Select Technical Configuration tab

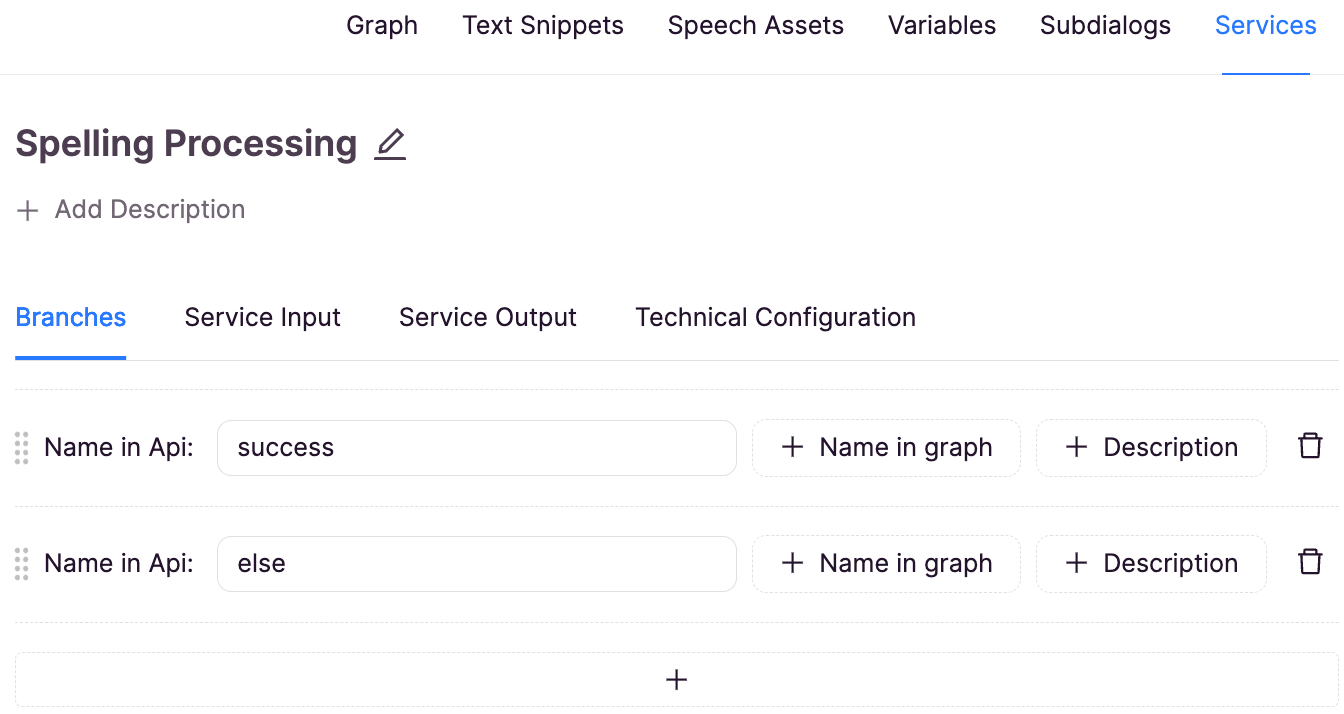[776, 318]
